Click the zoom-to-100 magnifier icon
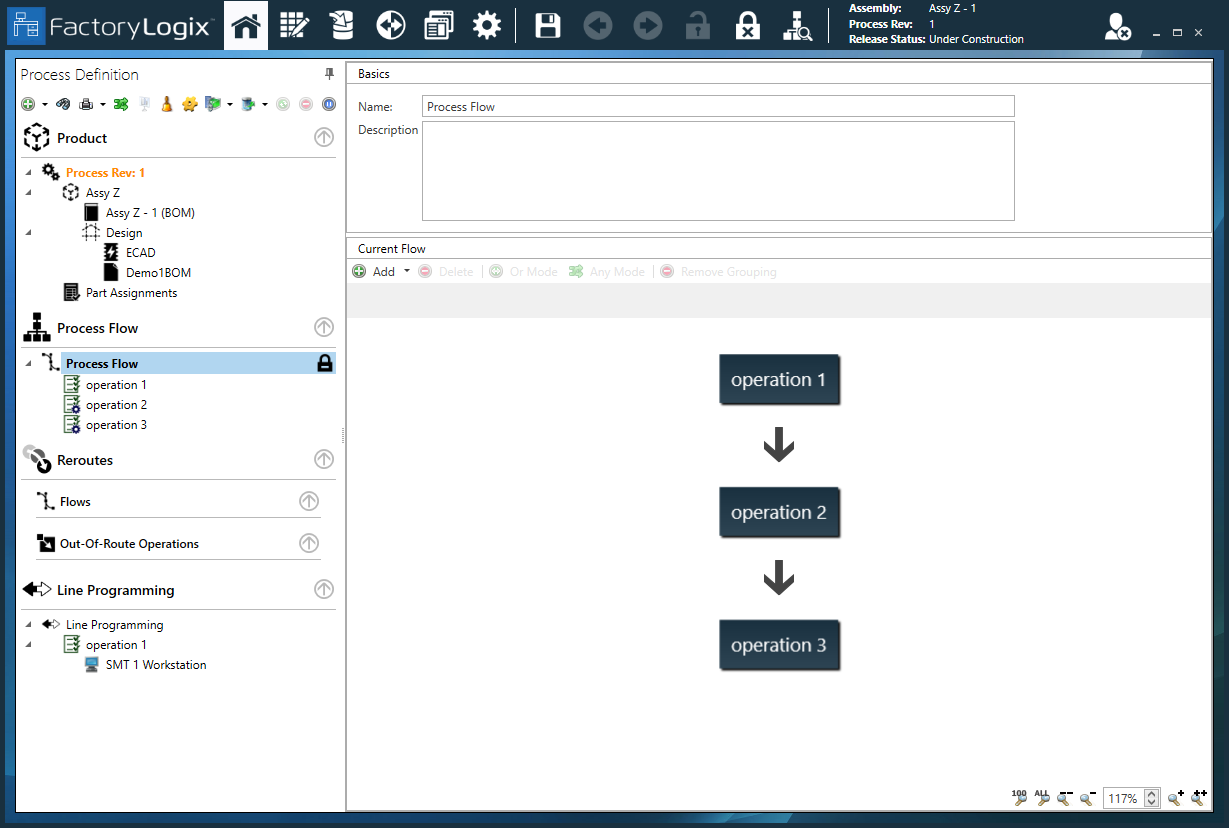Screen dimensions: 1229x828 (x=1020, y=798)
